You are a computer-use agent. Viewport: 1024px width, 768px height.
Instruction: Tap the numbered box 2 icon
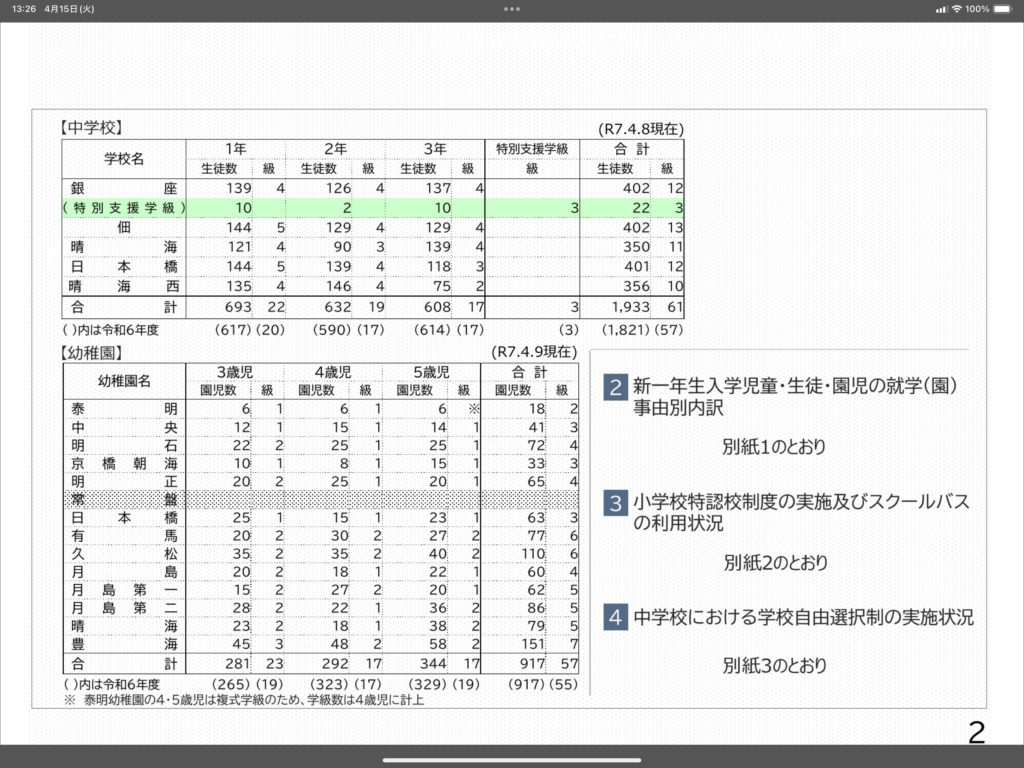coord(615,387)
